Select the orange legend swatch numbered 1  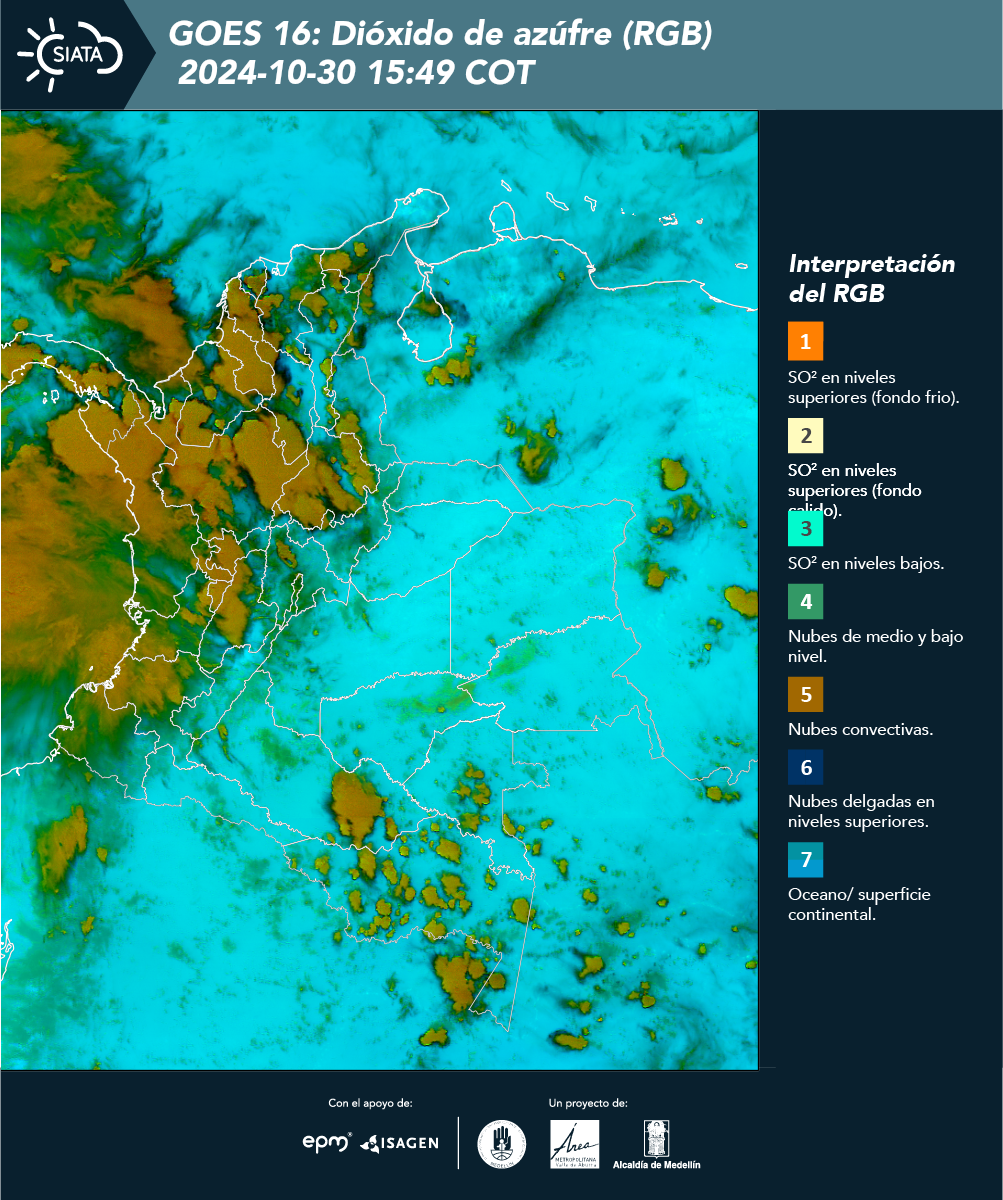805,341
